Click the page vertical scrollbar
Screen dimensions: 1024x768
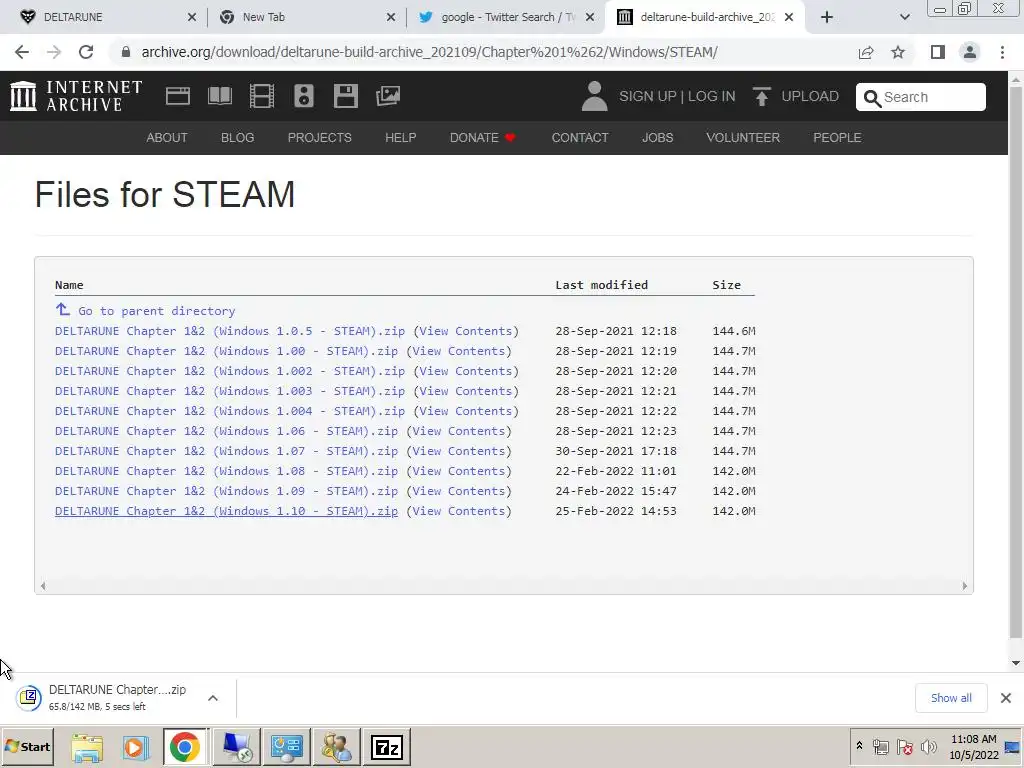point(1016,362)
